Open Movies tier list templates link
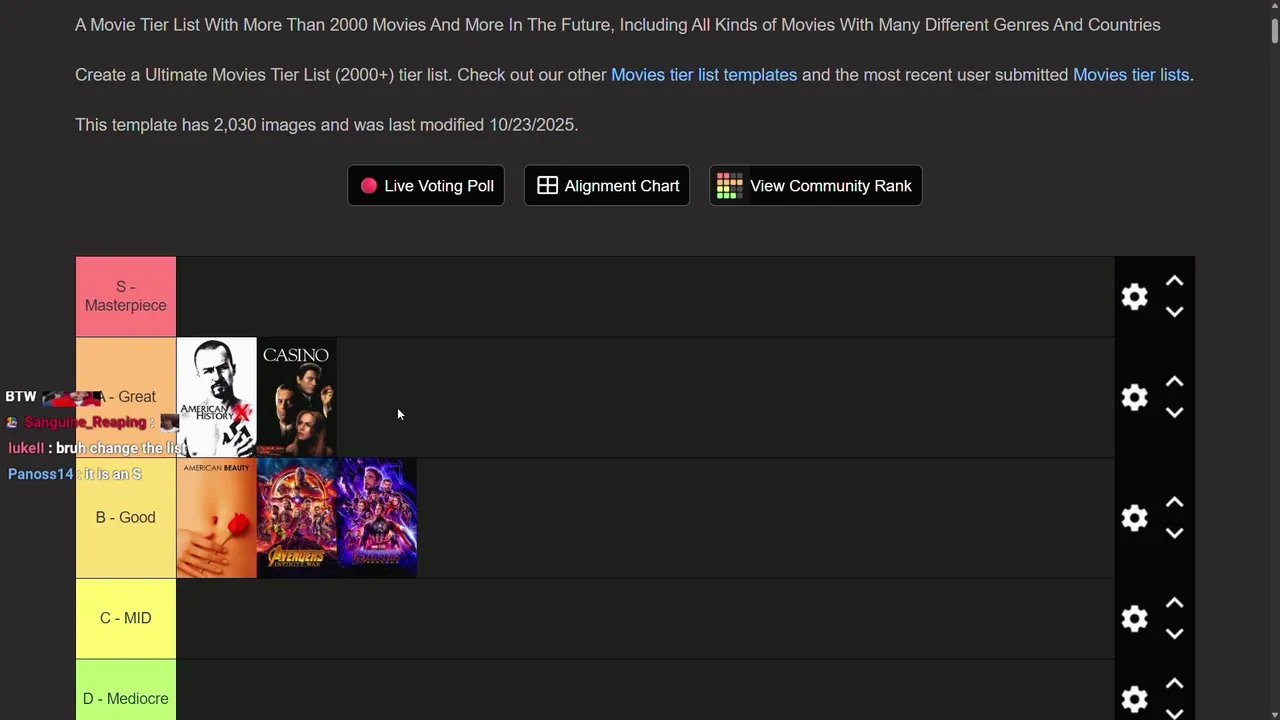 (x=704, y=75)
